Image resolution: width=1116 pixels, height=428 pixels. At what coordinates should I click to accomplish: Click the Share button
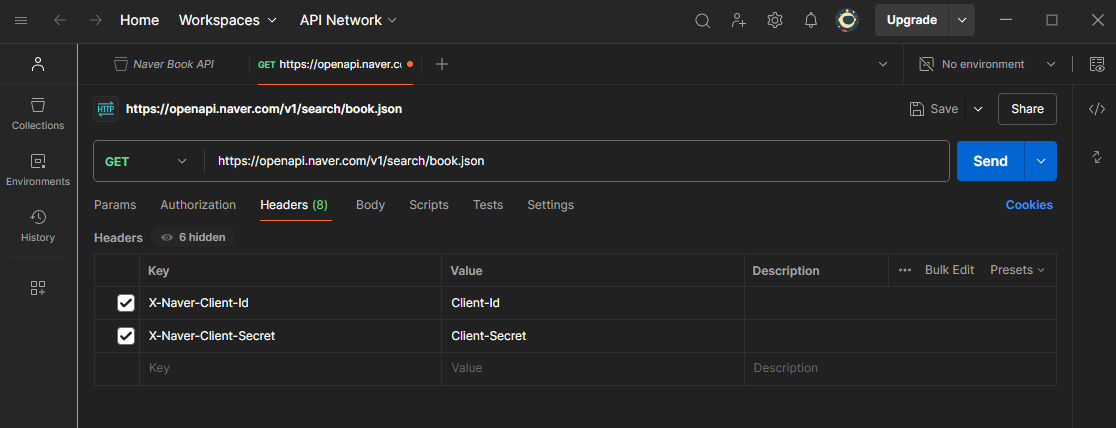pyautogui.click(x=1027, y=109)
